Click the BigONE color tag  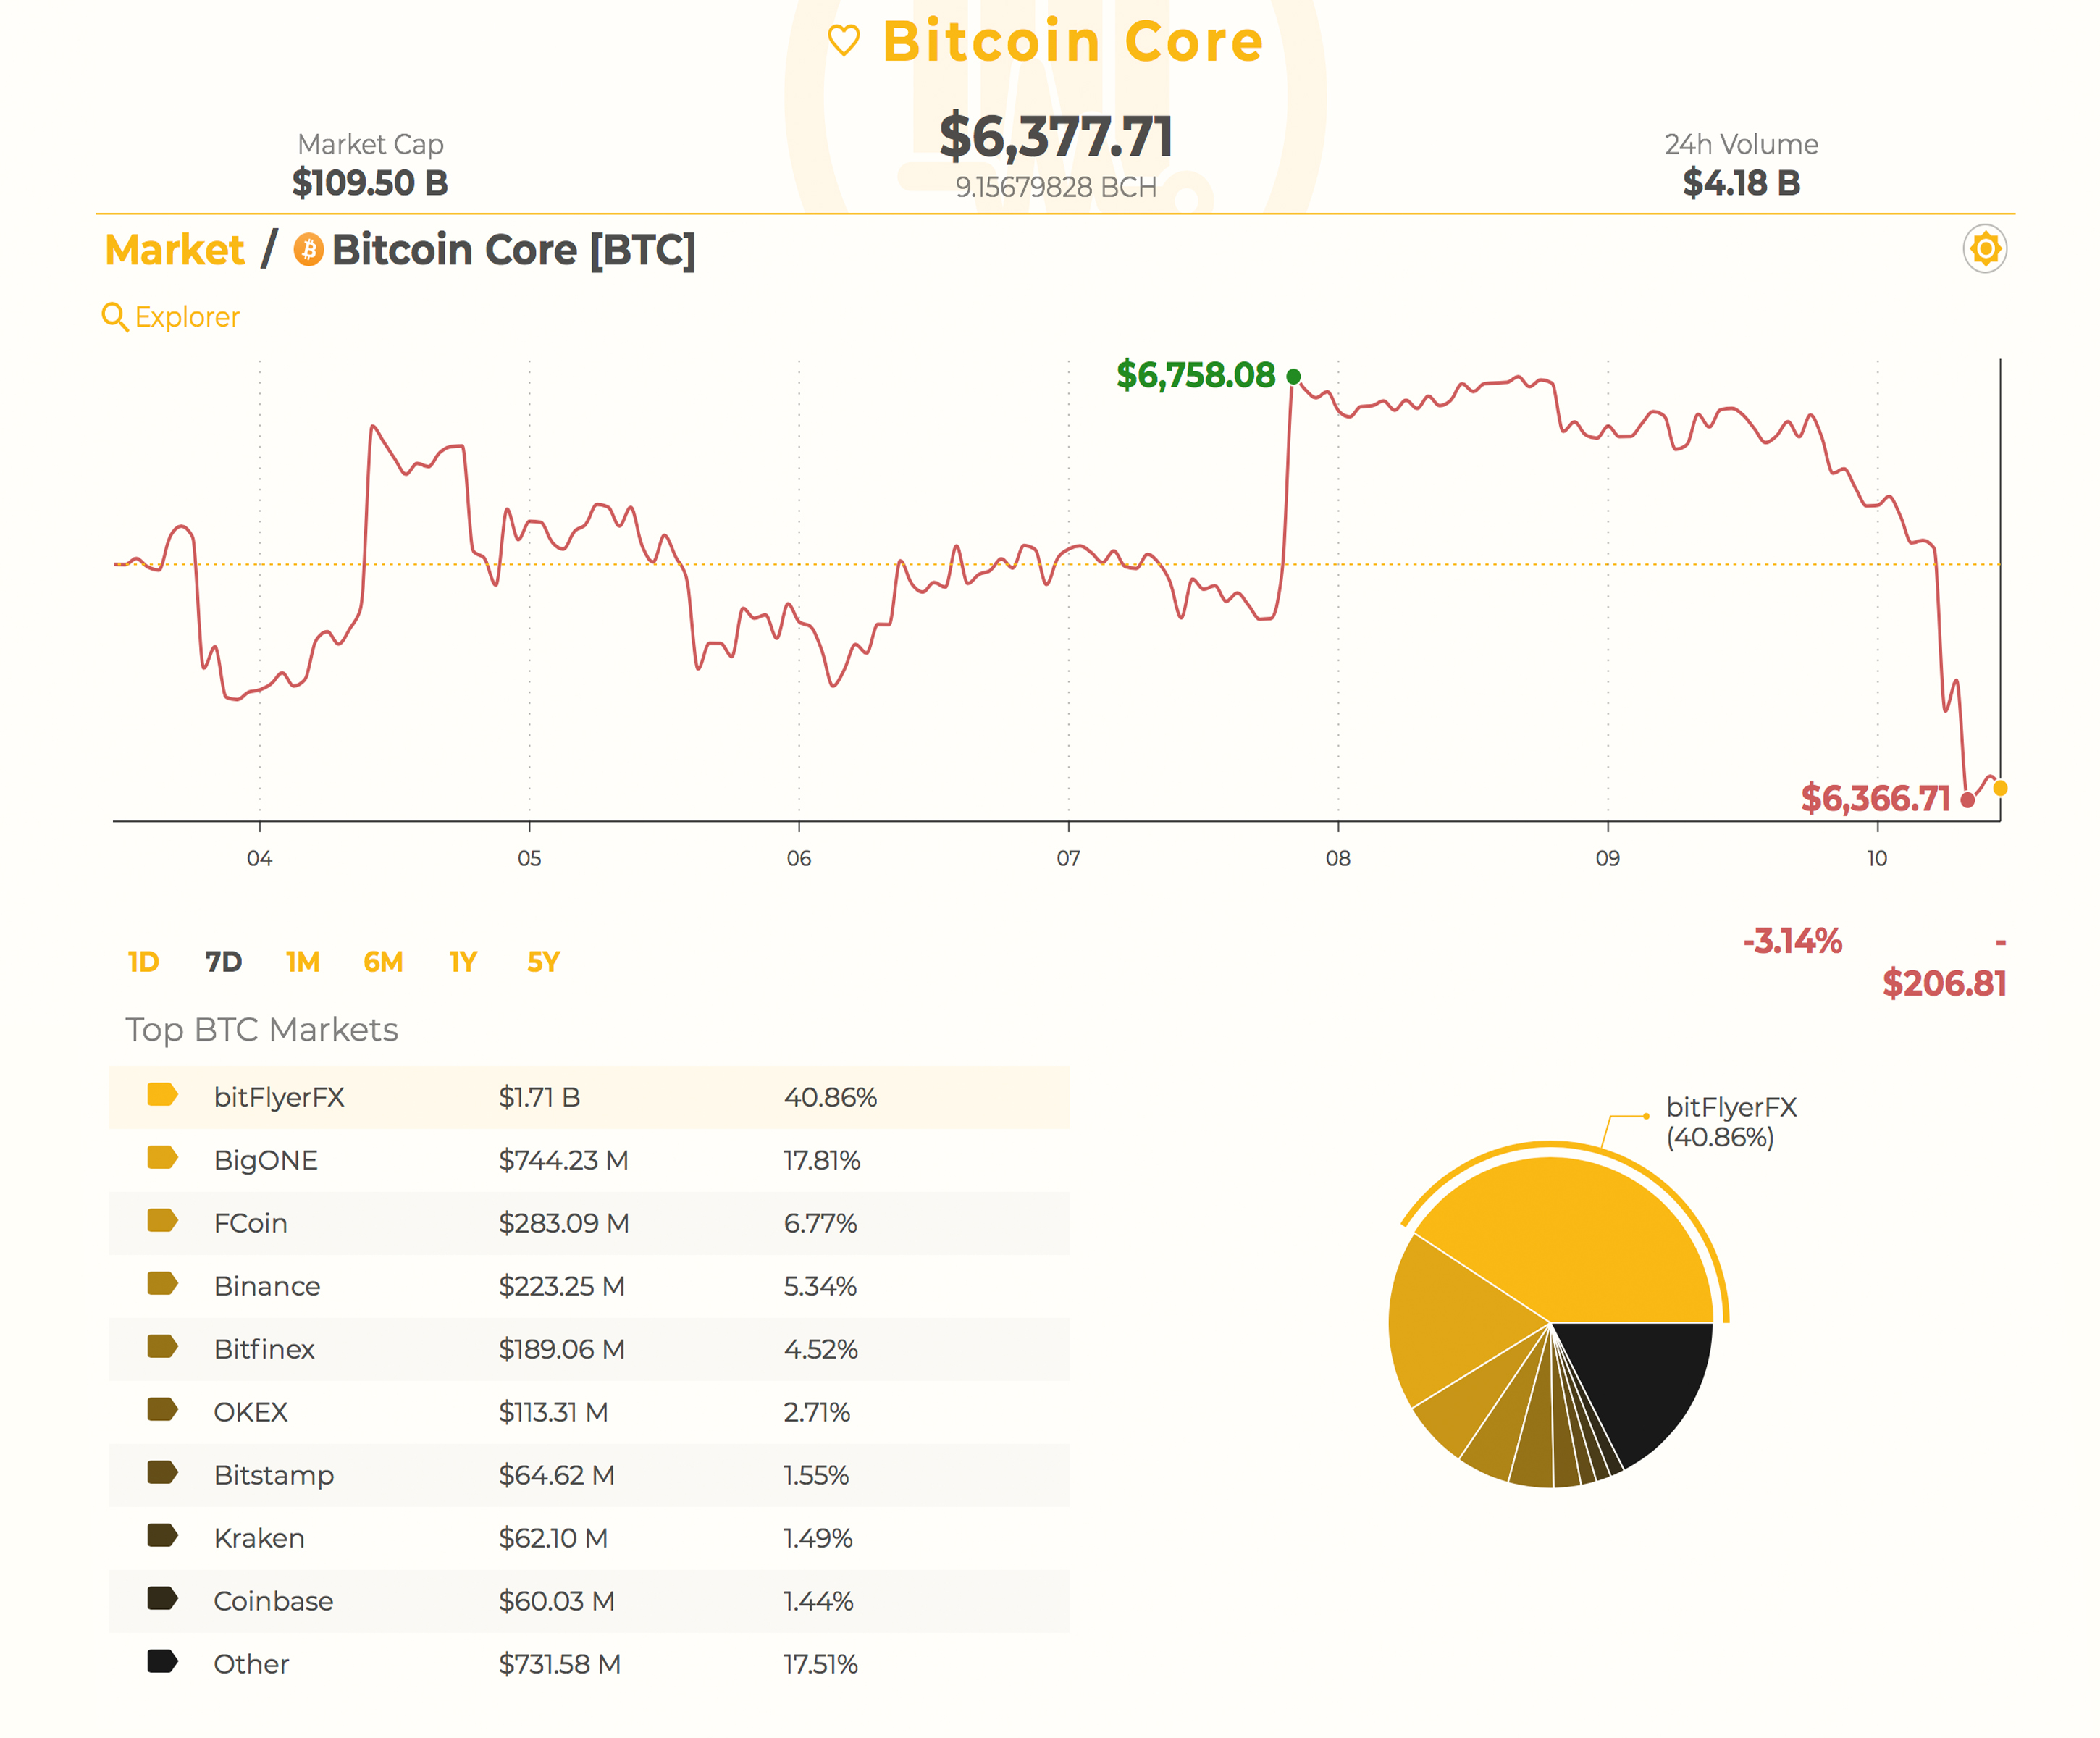(x=162, y=1158)
